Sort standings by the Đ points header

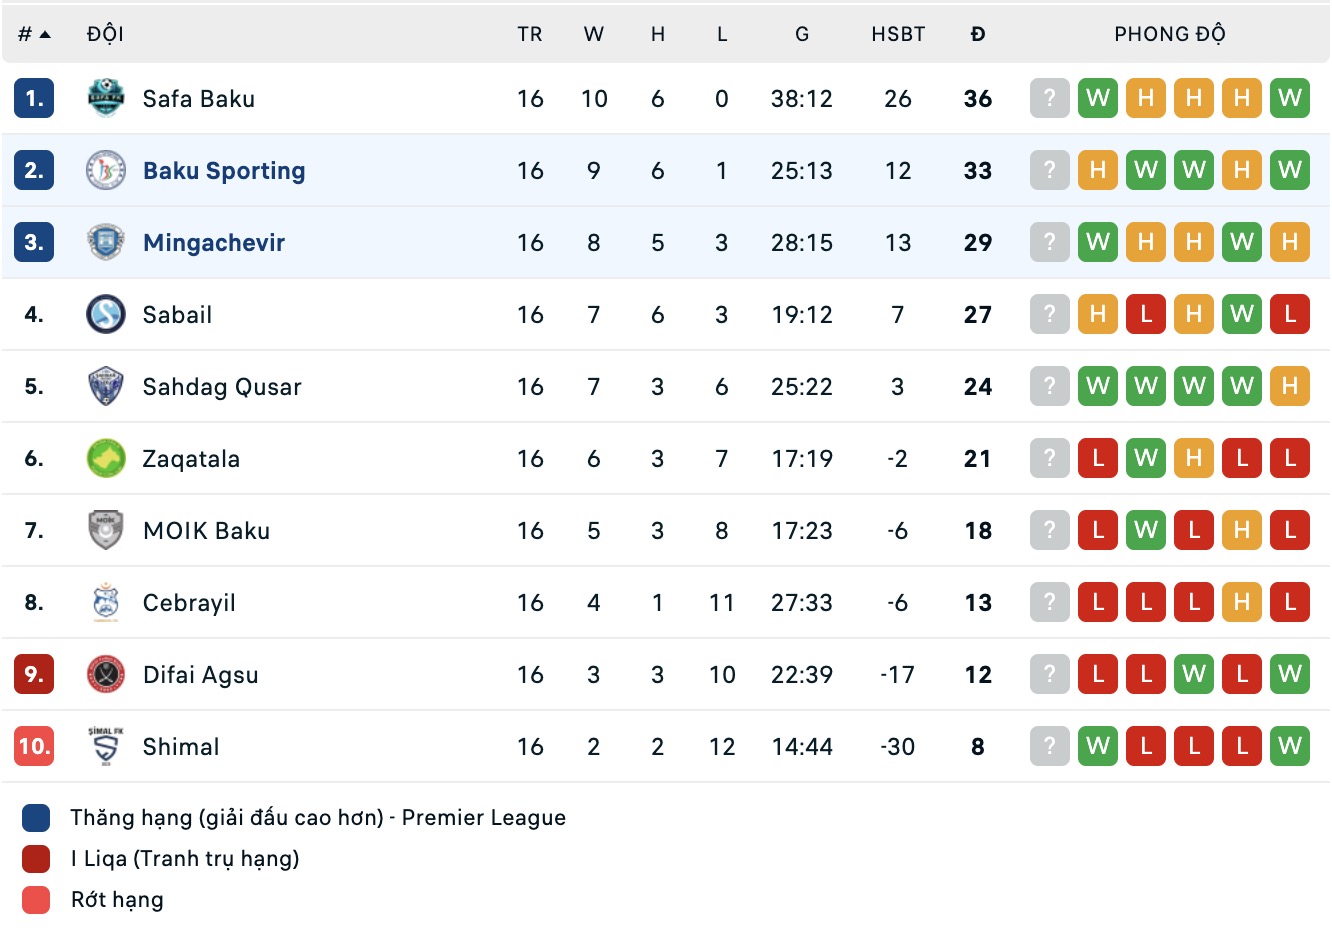point(977,34)
